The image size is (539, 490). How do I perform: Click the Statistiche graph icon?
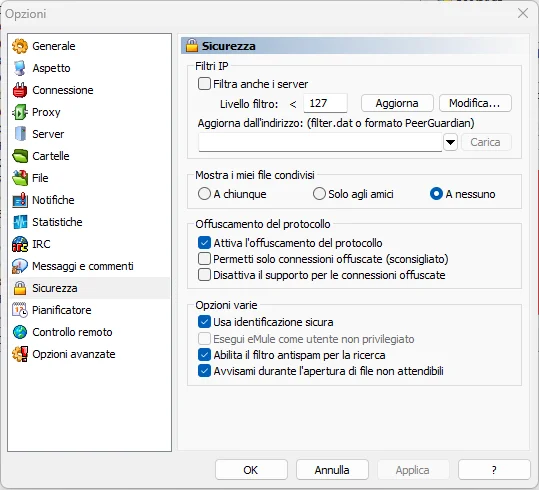20,222
